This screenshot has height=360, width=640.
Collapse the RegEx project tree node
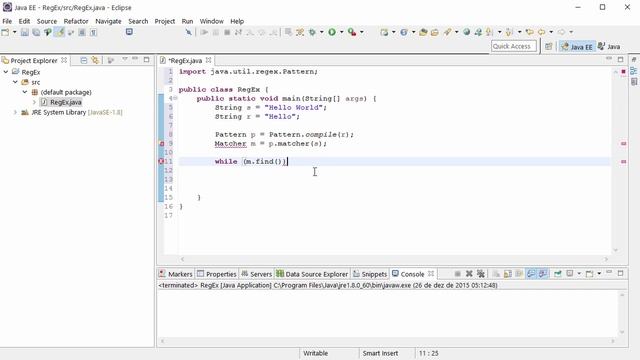[6, 72]
